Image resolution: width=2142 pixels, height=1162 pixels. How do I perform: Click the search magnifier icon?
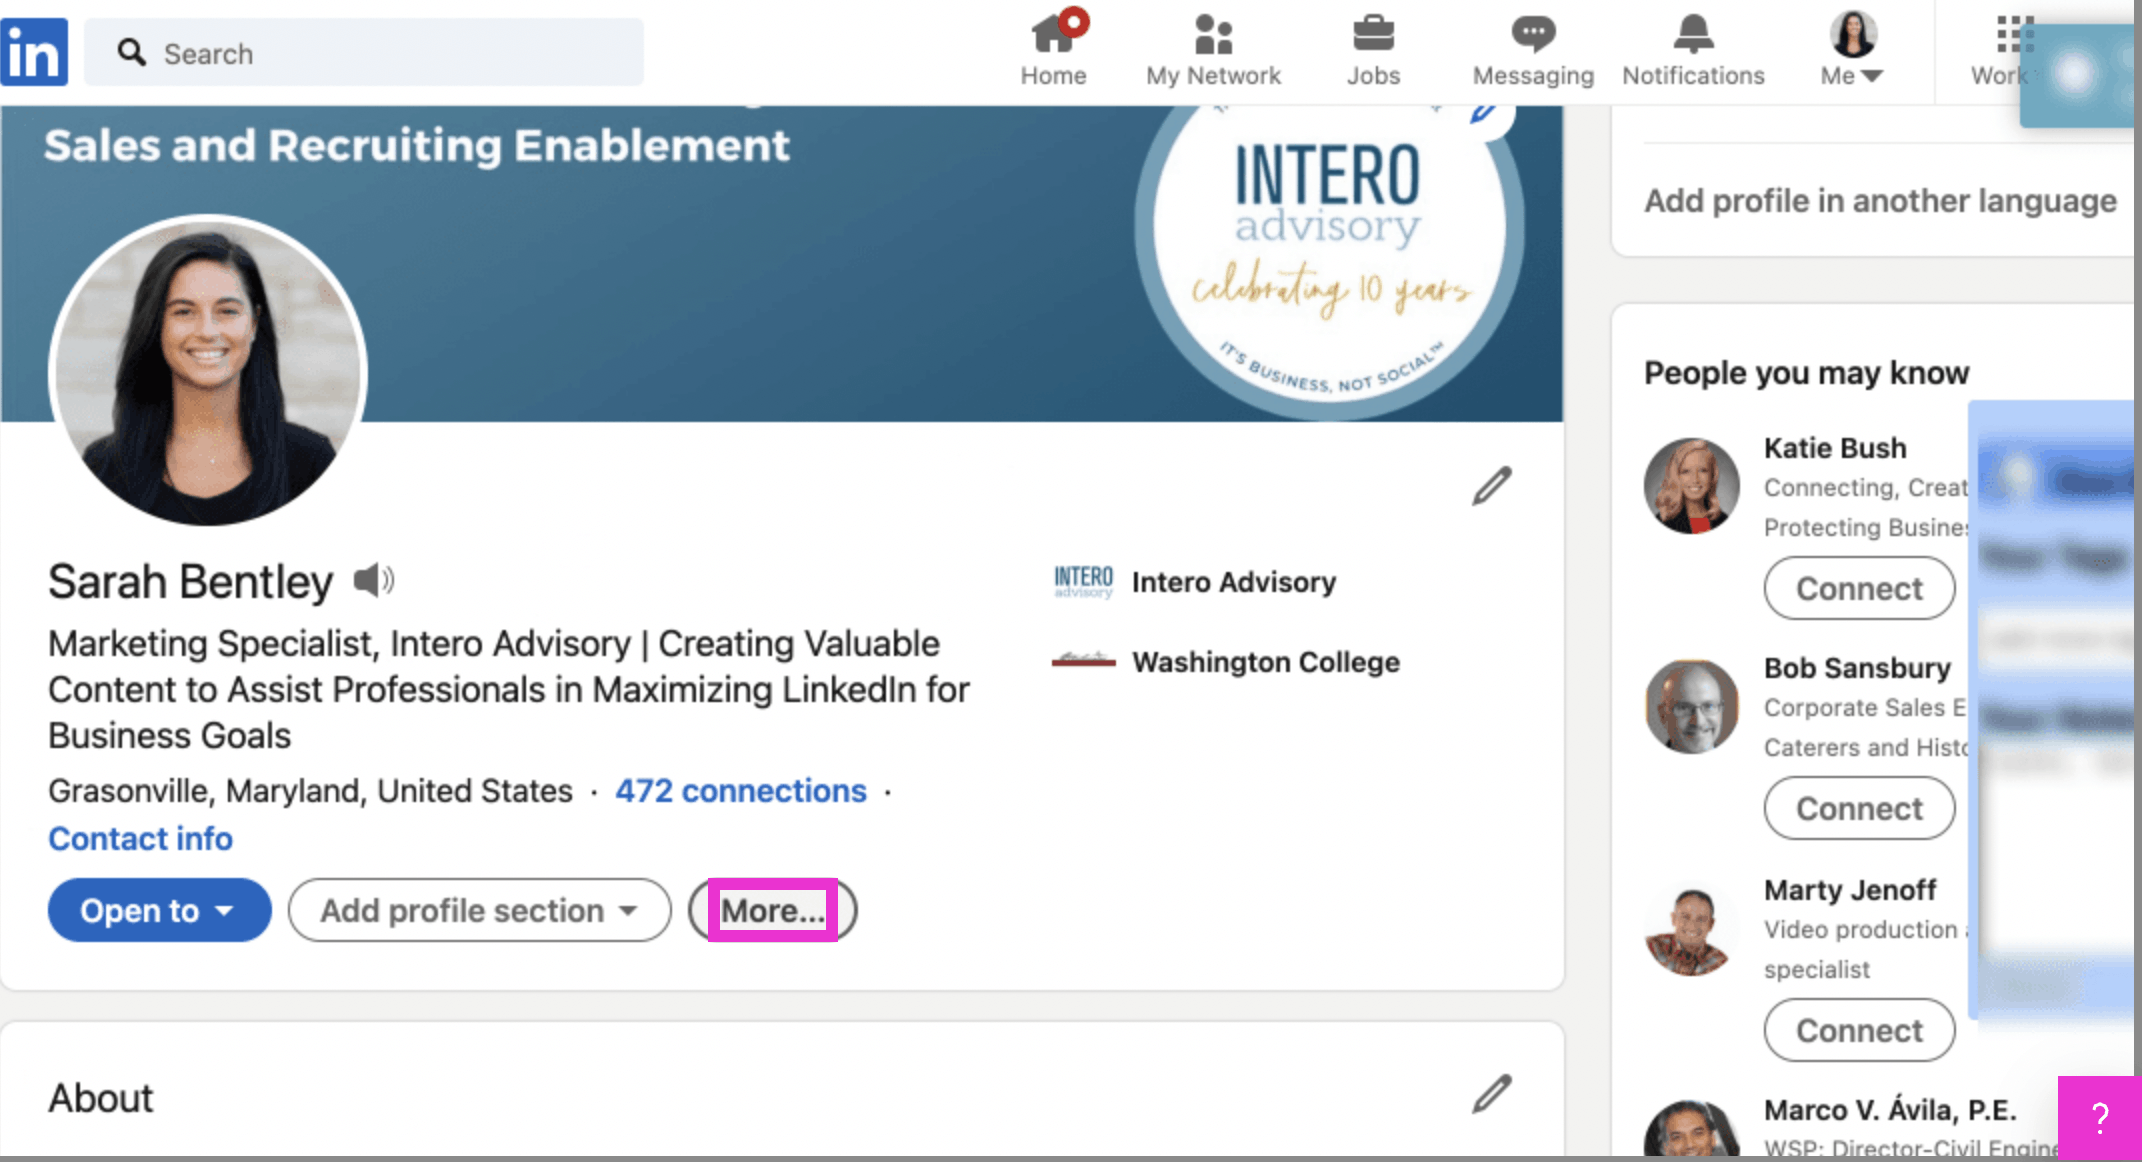pyautogui.click(x=131, y=52)
